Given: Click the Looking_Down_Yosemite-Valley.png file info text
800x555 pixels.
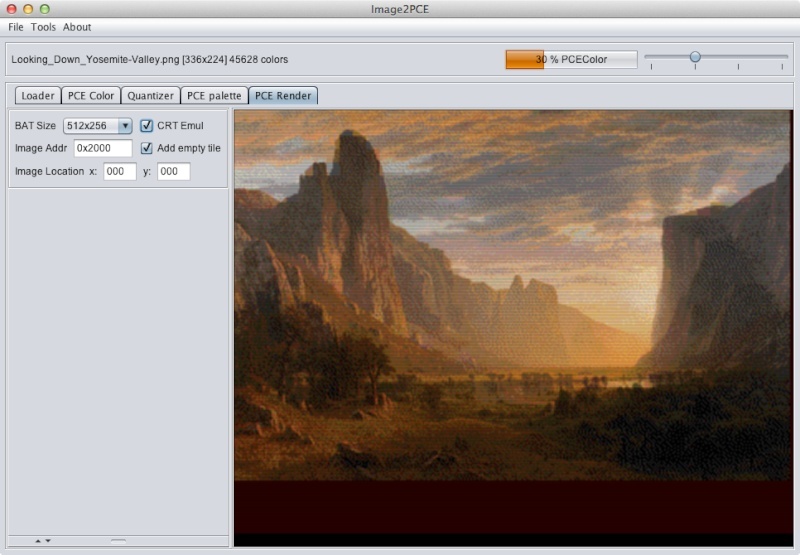Looking at the screenshot, I should pos(149,60).
